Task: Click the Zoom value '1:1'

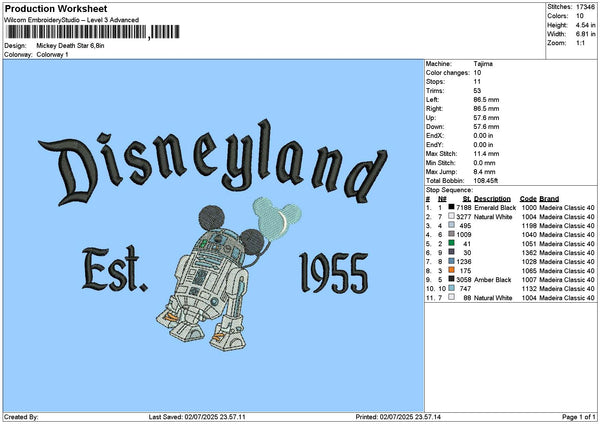Action: click(580, 43)
